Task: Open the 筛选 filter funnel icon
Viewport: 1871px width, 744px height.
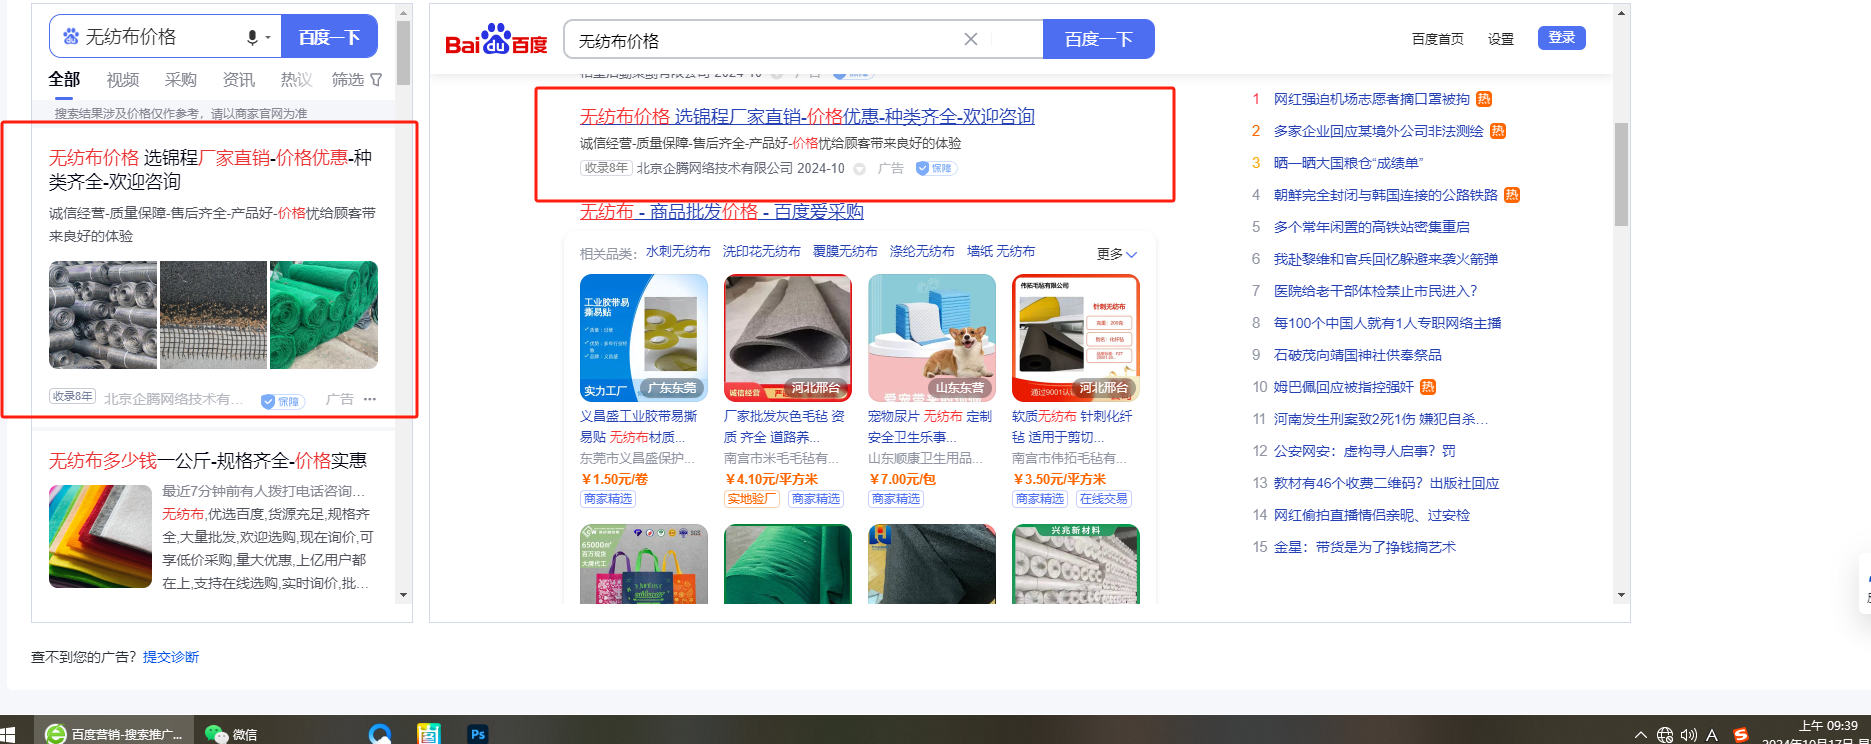Action: click(x=376, y=80)
